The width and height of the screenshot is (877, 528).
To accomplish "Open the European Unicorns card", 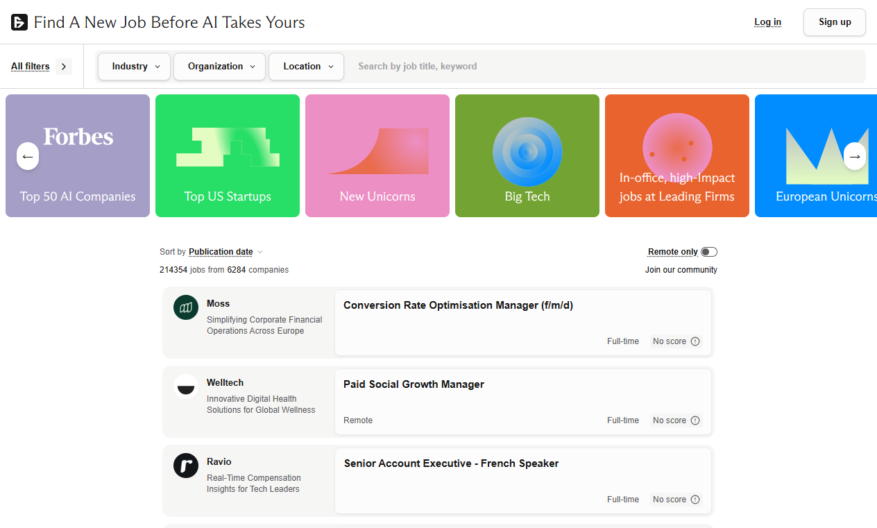I will point(816,155).
